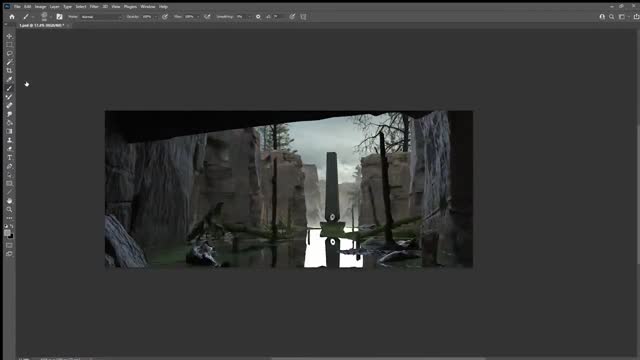This screenshot has height=360, width=640.
Task: Open the View menu
Action: click(116, 7)
